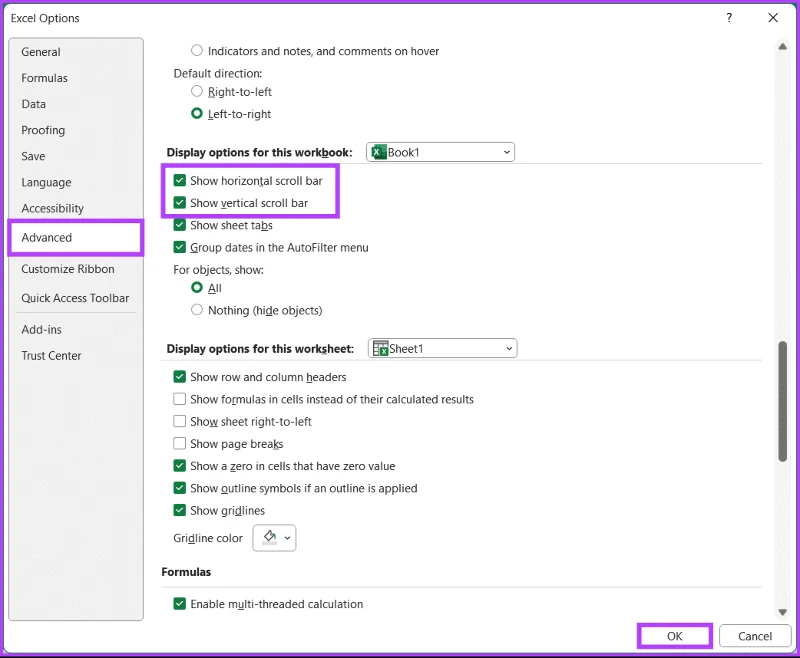Open the Formulas options category
Image resolution: width=800 pixels, height=658 pixels.
44,78
